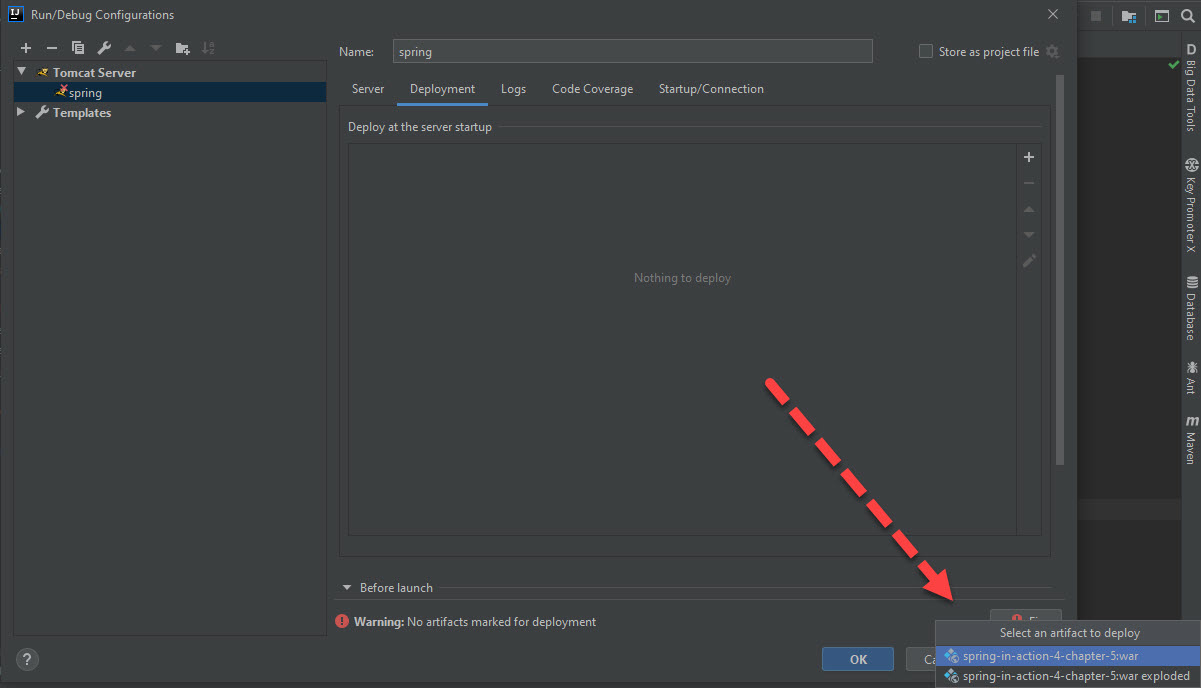Open the help question mark button
The height and width of the screenshot is (688, 1201).
pos(27,659)
